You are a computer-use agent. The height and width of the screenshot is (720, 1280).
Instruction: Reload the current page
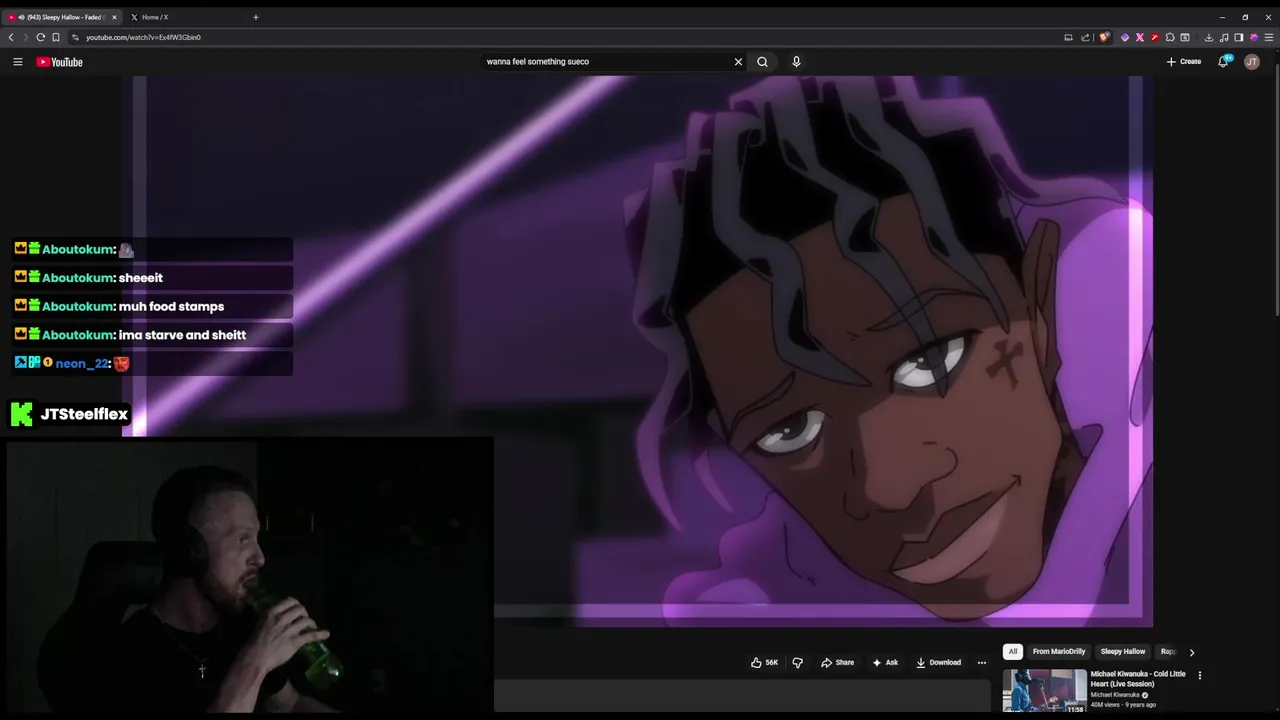tap(41, 37)
